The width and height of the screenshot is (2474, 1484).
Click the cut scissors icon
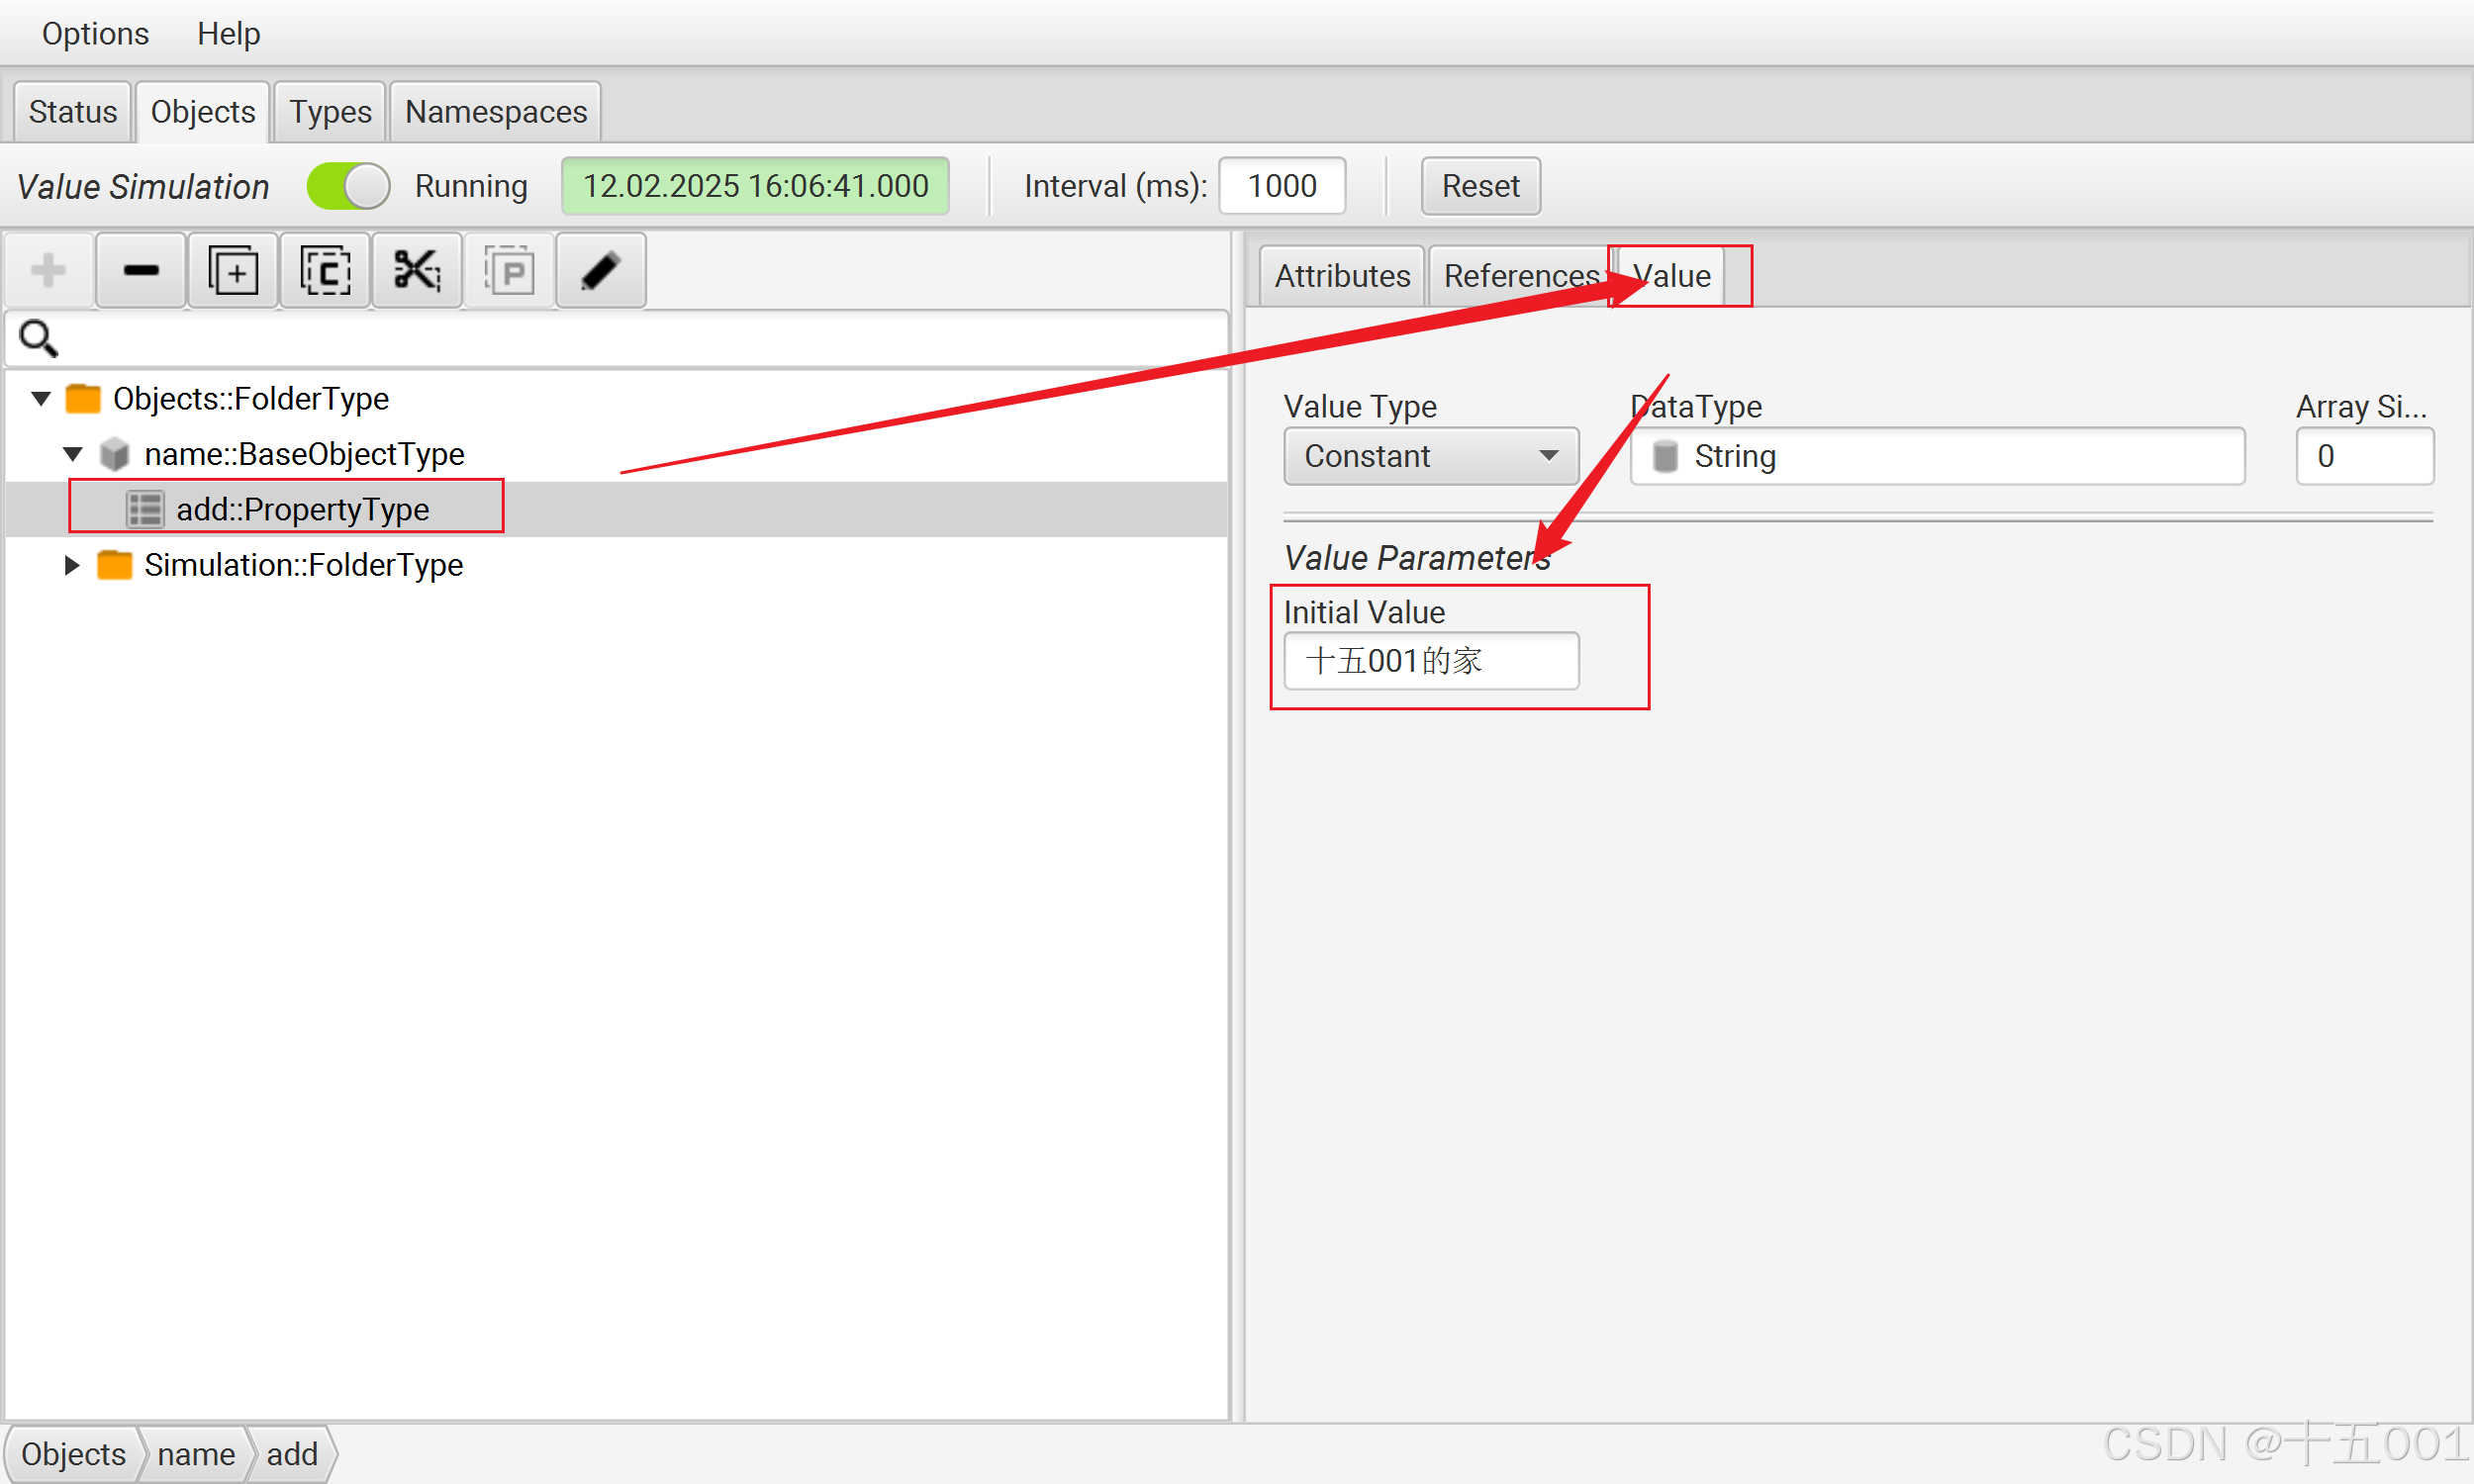417,271
